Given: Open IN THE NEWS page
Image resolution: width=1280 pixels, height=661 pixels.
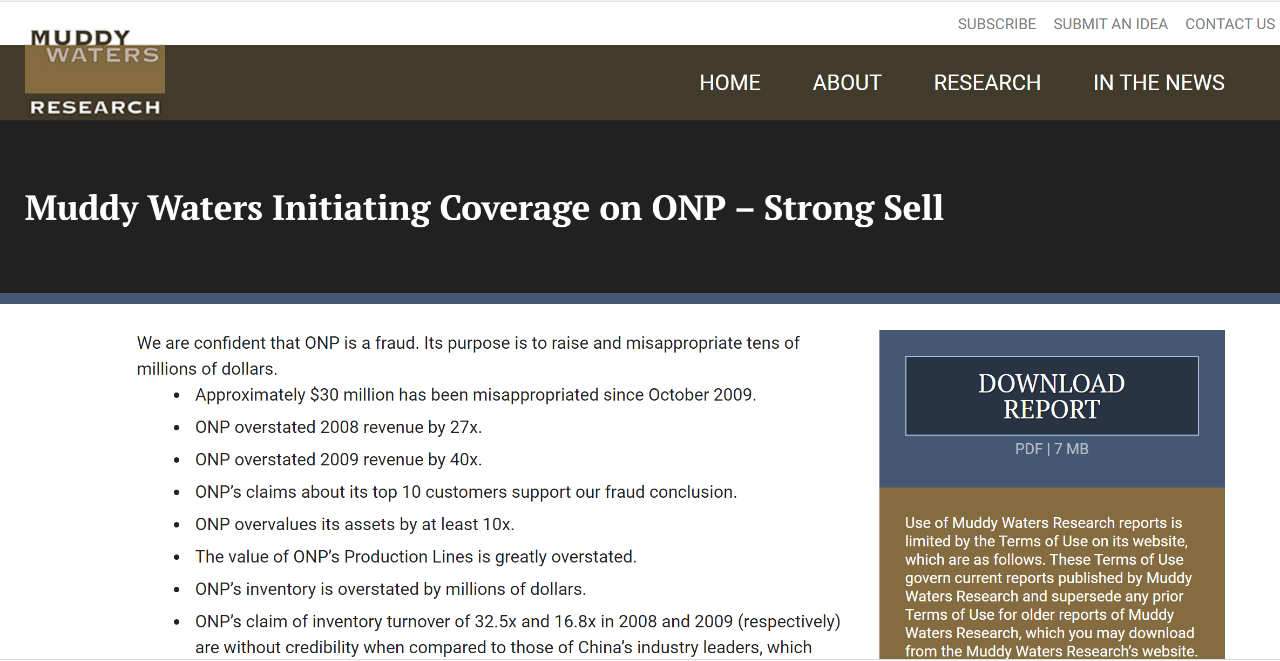Looking at the screenshot, I should tap(1159, 83).
